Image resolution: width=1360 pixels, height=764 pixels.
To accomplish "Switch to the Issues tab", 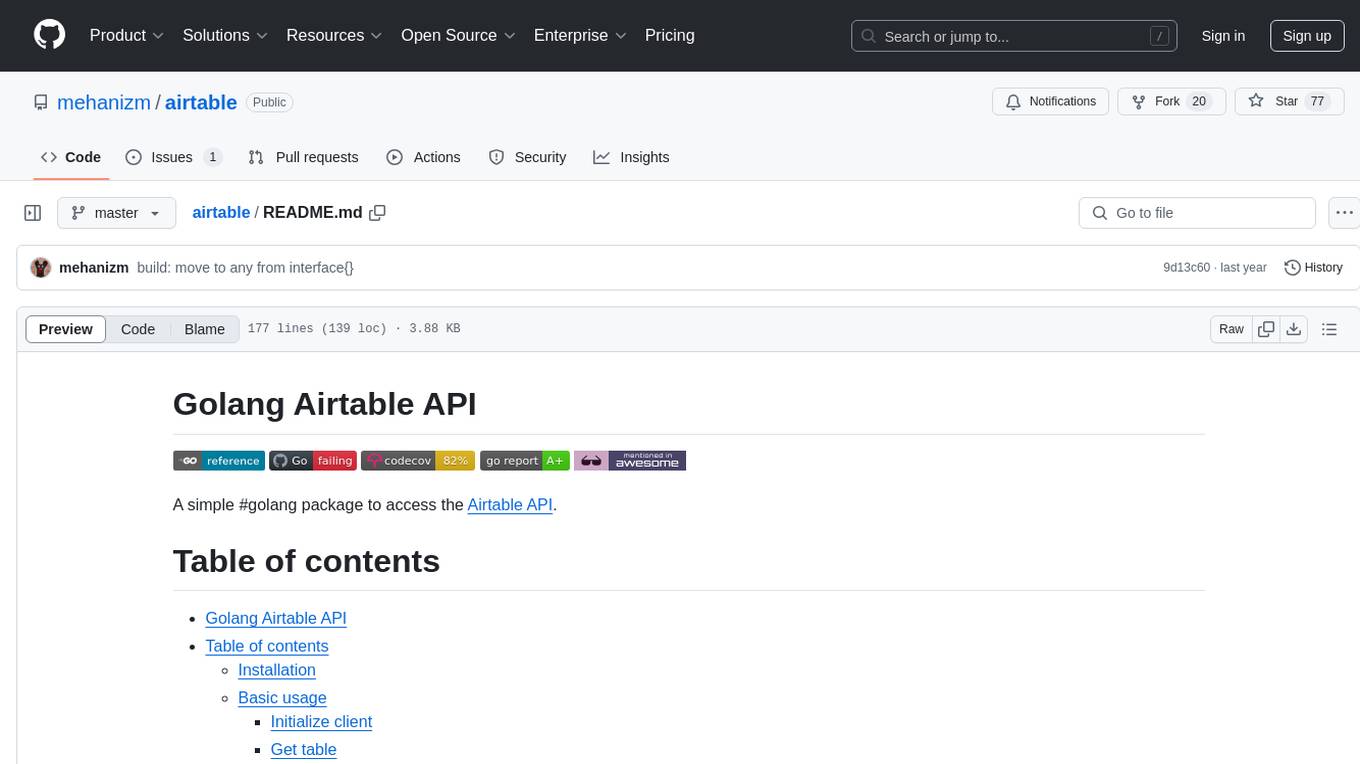I will (173, 157).
